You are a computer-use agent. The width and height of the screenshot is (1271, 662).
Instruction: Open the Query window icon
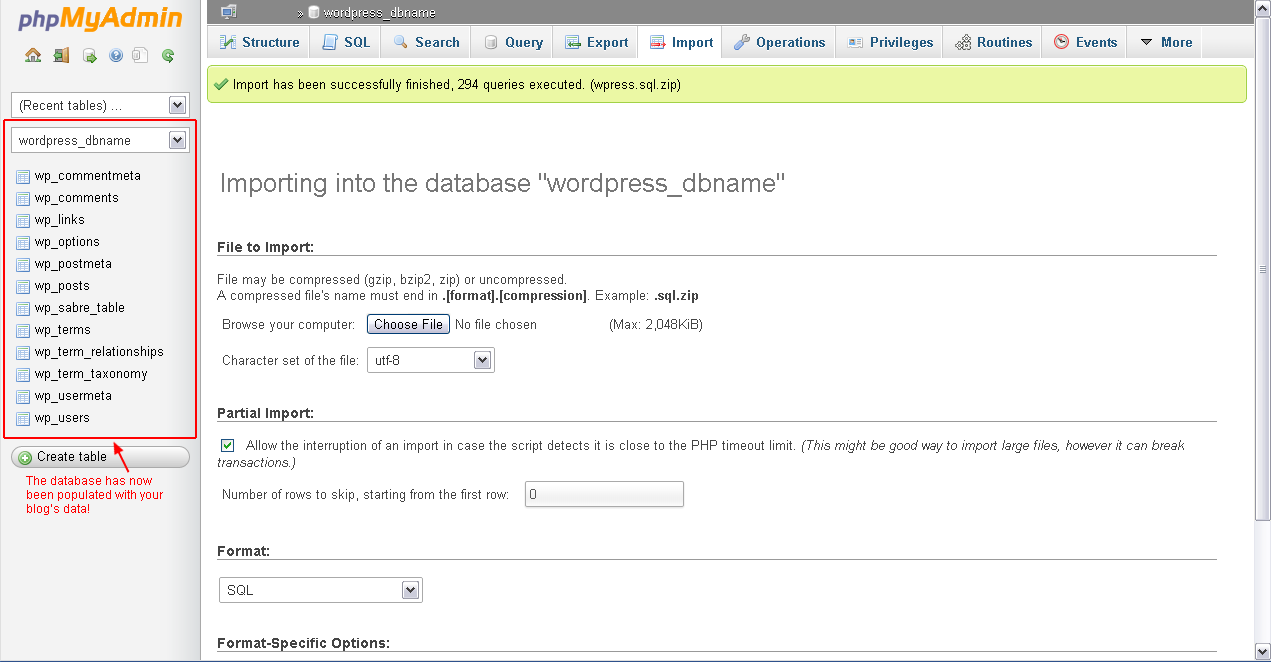pyautogui.click(x=89, y=56)
